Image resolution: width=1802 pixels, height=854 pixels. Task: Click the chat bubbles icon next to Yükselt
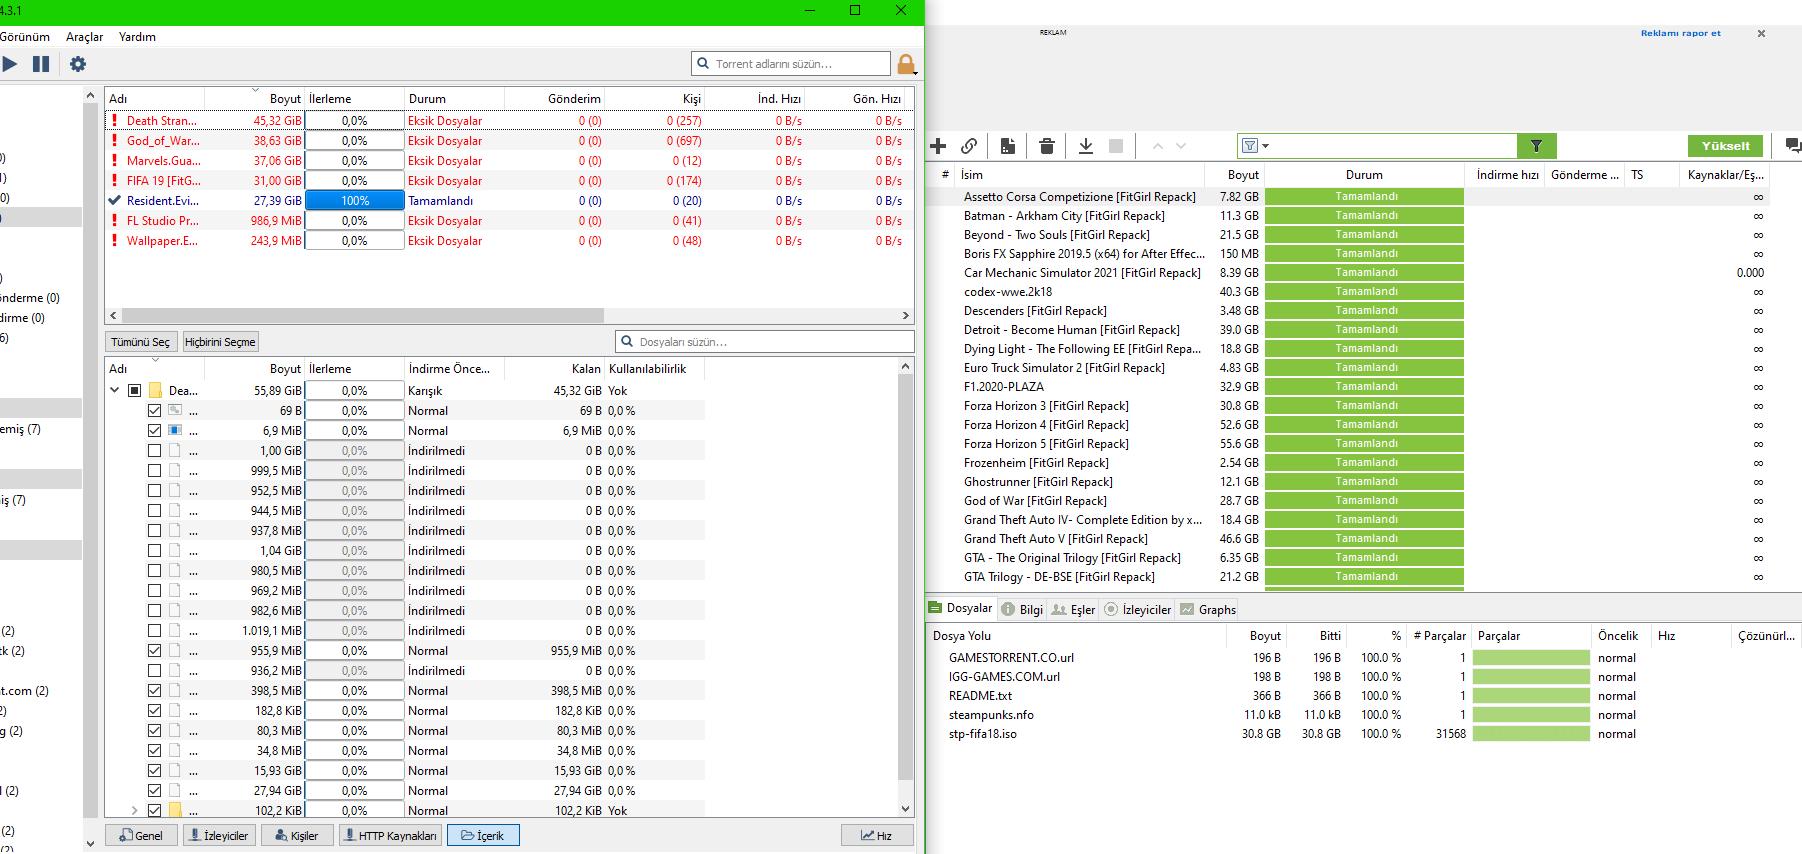[1793, 146]
